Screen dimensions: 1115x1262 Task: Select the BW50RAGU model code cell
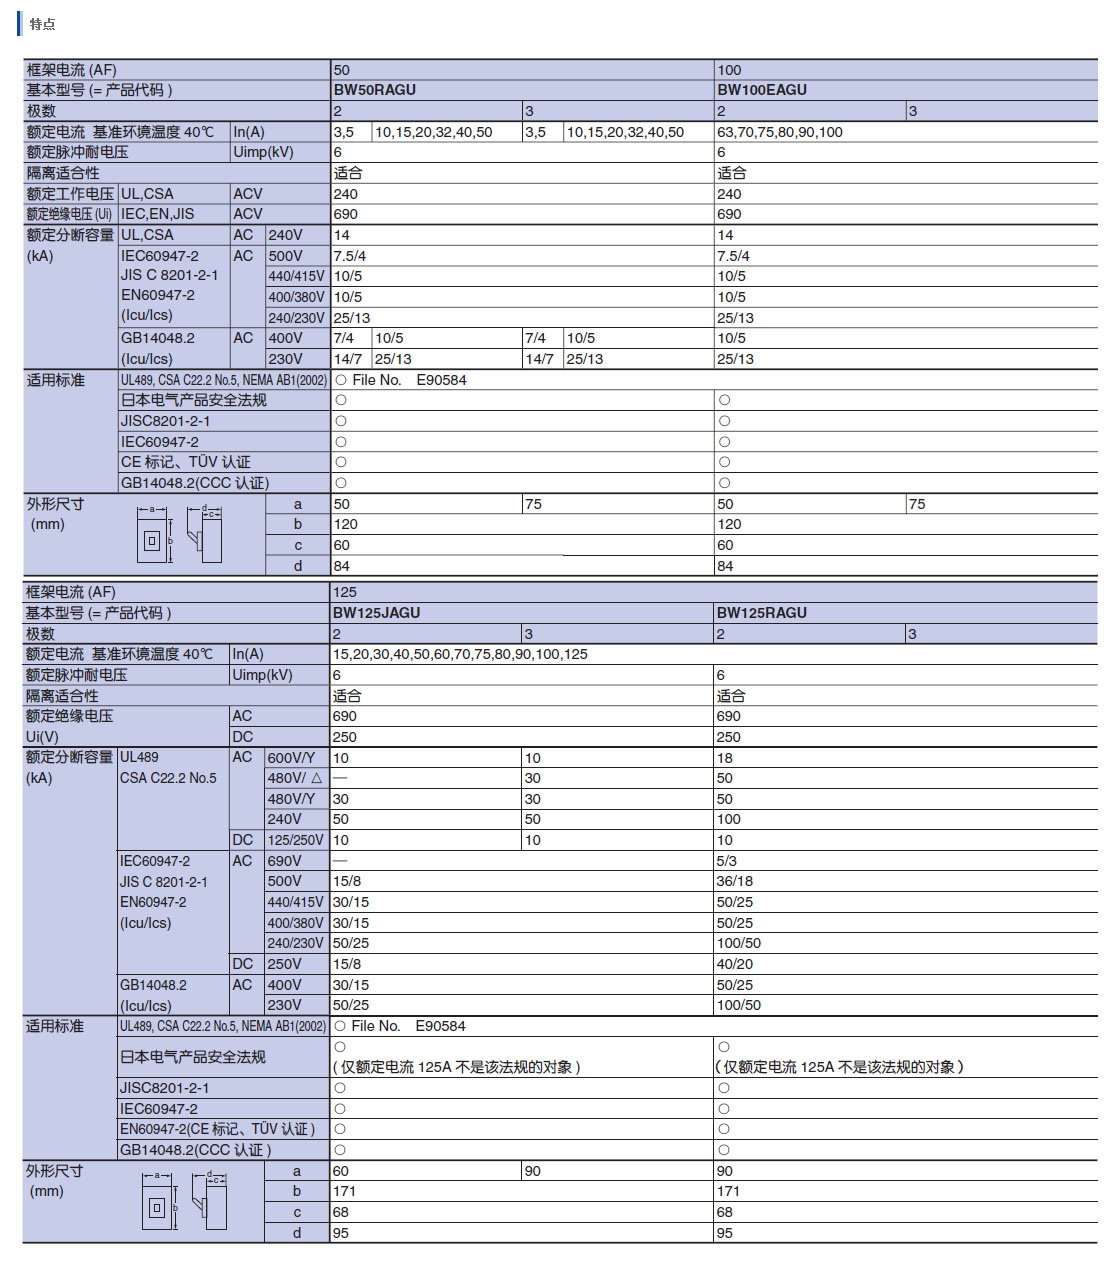(x=522, y=90)
